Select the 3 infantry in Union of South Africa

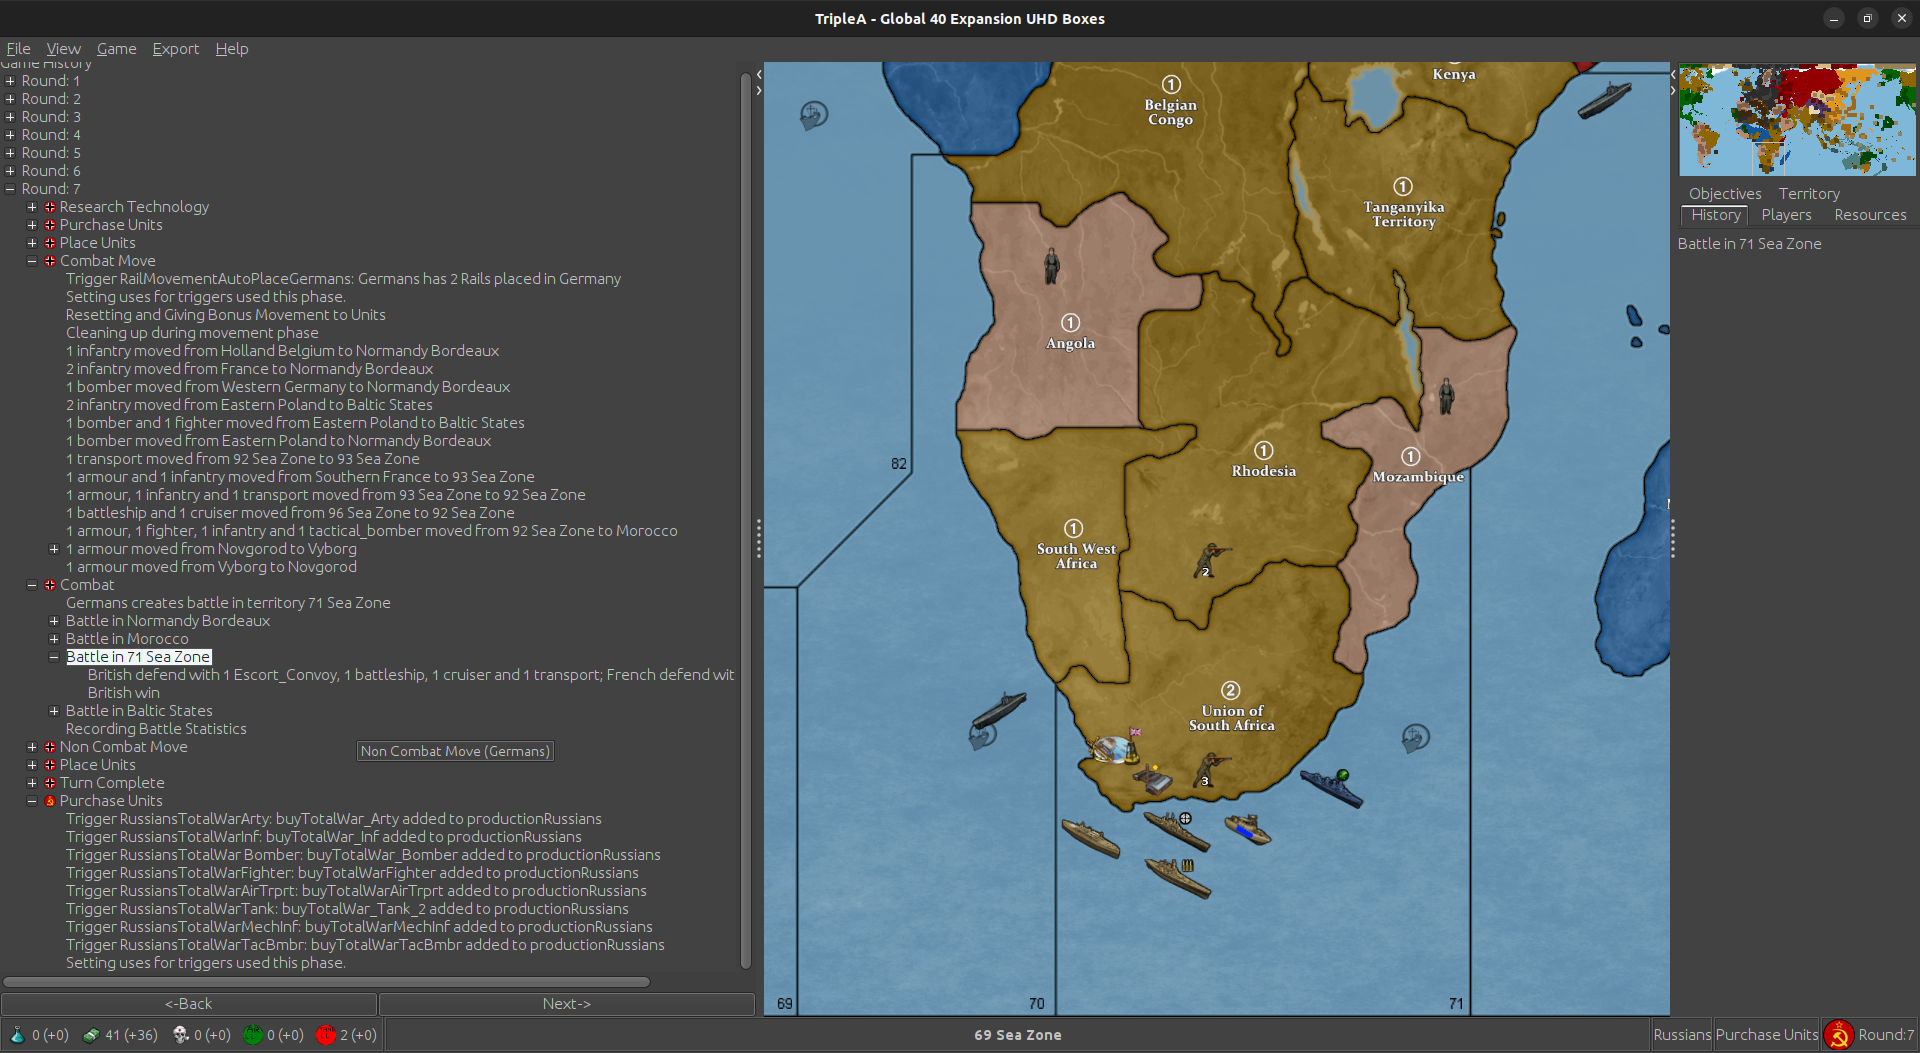coord(1210,770)
